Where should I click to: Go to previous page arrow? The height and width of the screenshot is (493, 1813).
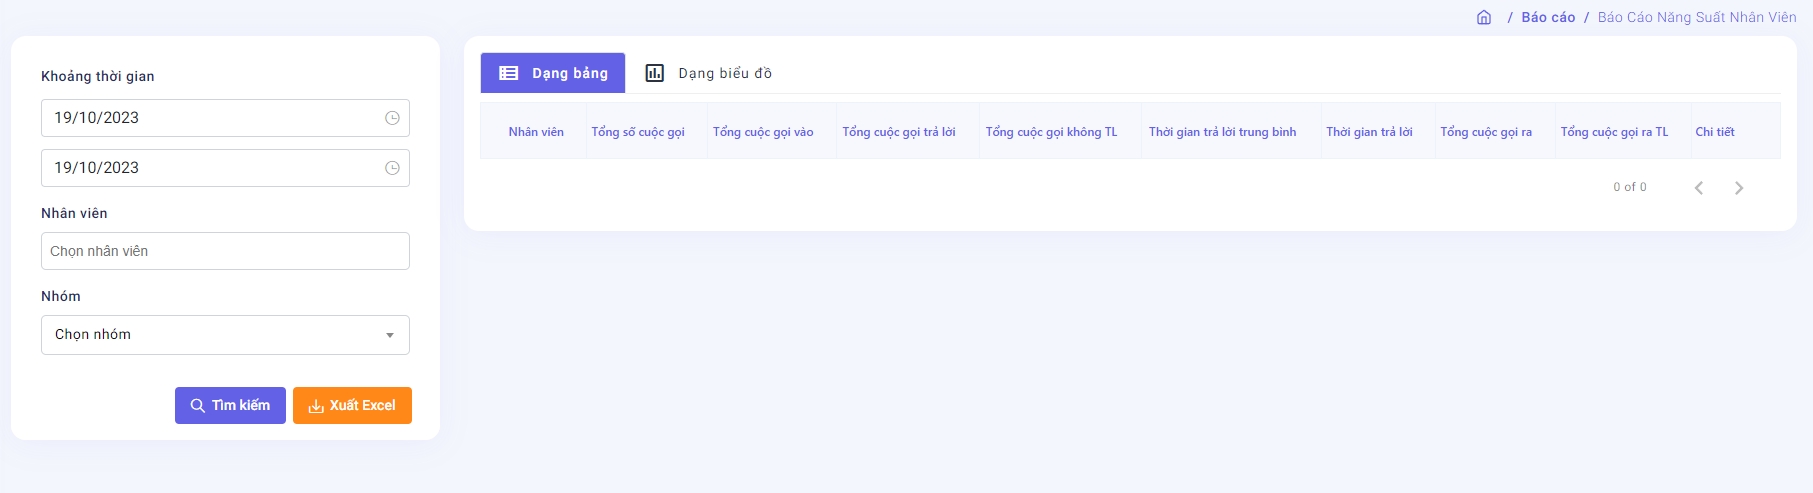[x=1698, y=188]
